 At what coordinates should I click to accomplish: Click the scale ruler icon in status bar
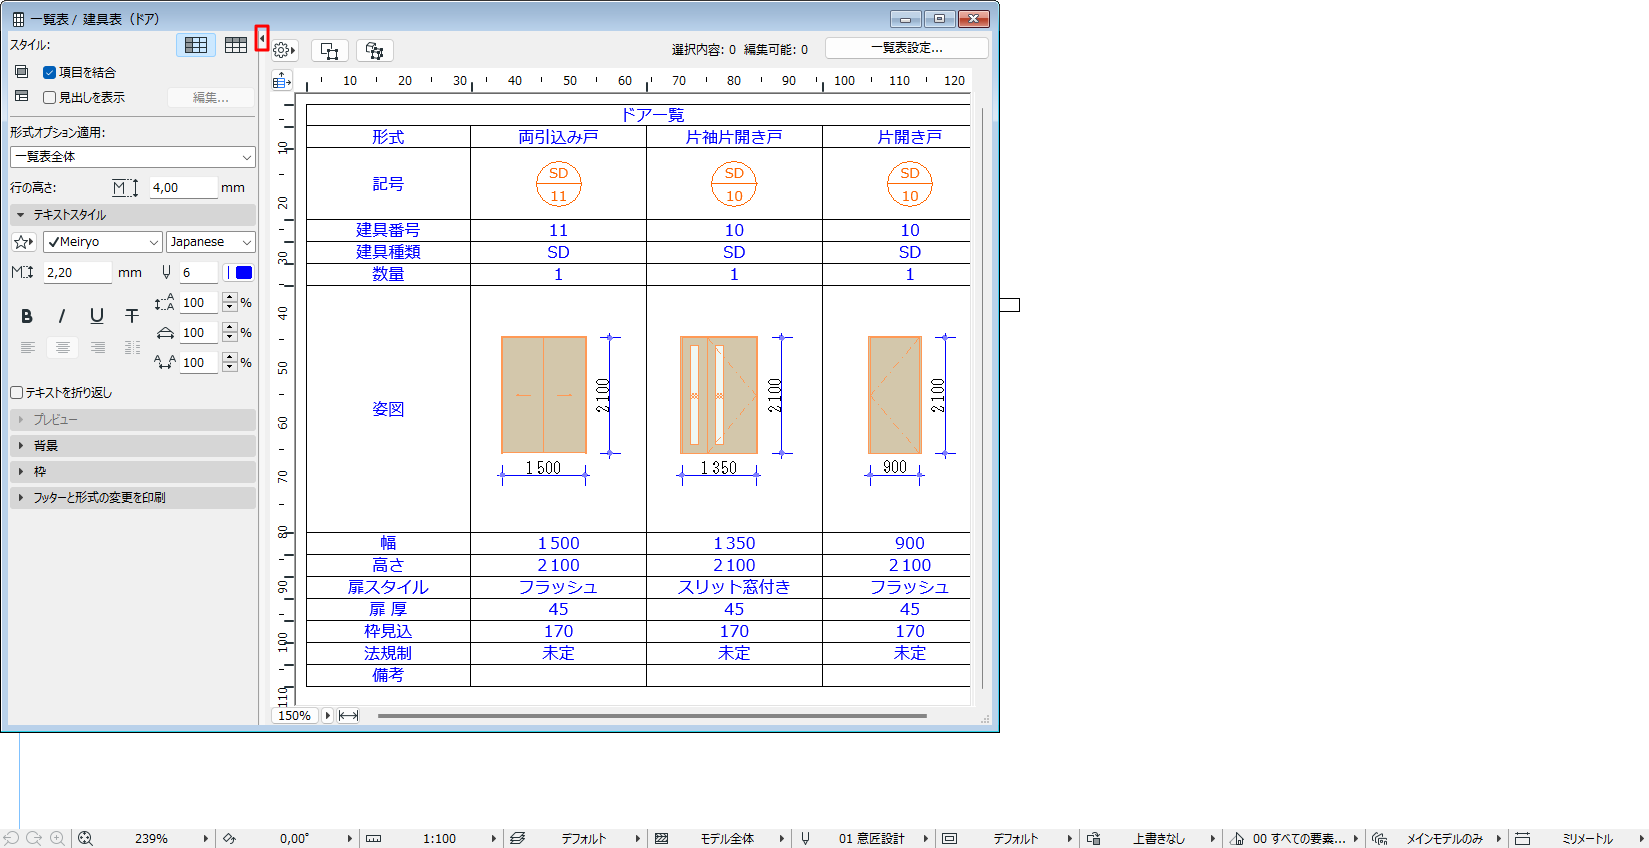pyautogui.click(x=374, y=838)
